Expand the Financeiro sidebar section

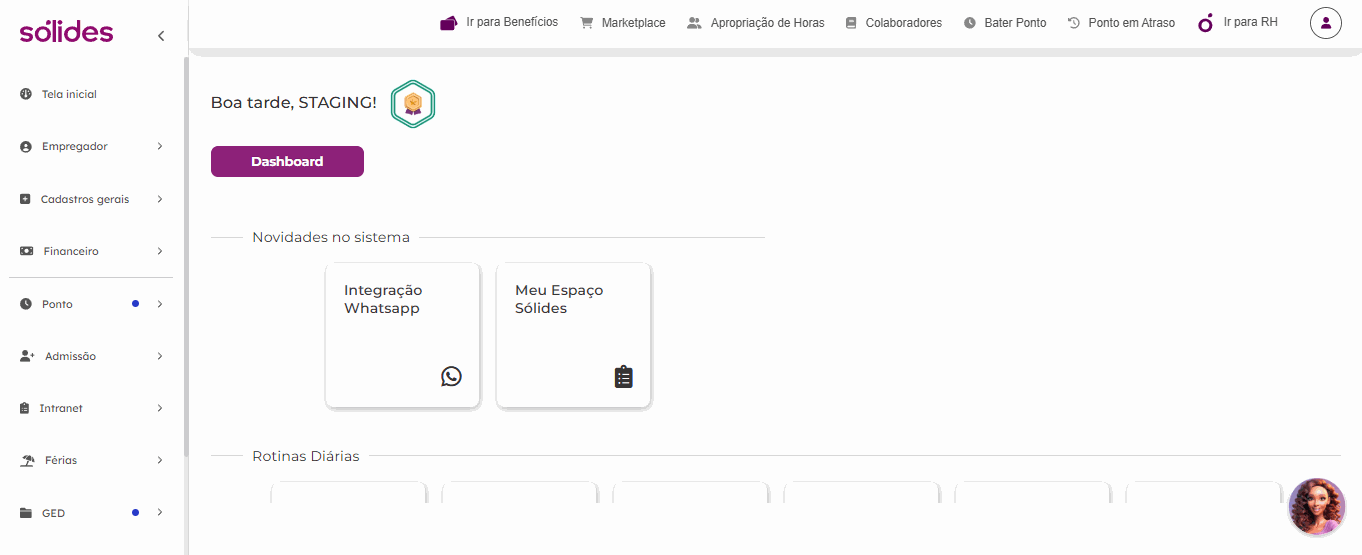click(91, 251)
